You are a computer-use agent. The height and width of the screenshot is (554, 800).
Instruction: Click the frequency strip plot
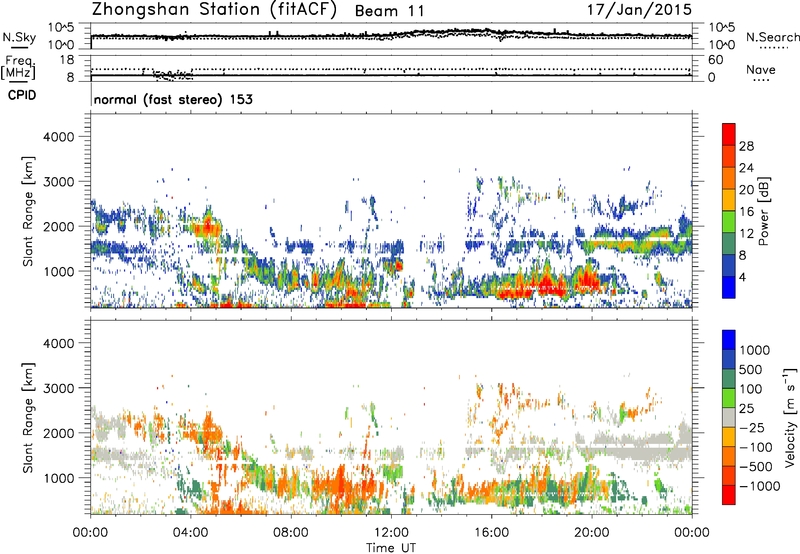click(391, 68)
